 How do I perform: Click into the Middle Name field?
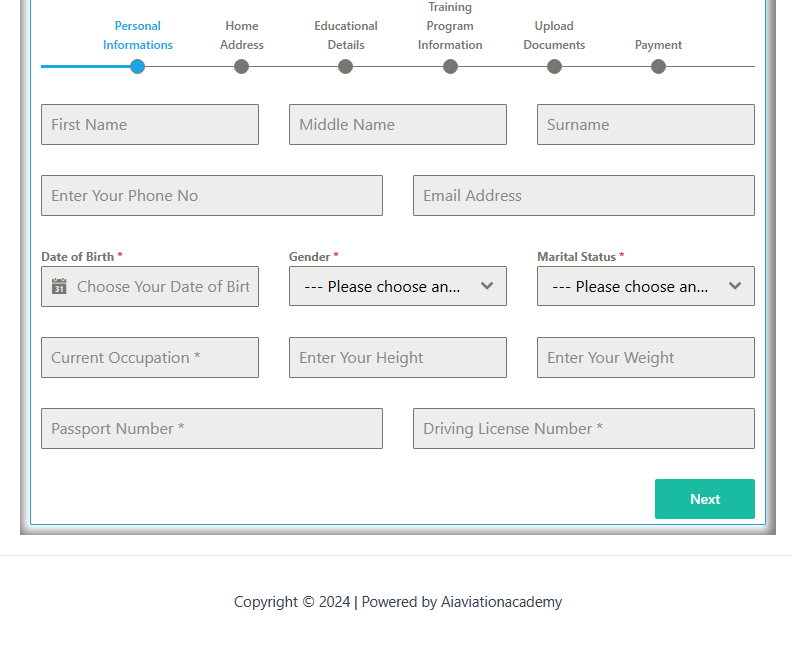(x=397, y=125)
